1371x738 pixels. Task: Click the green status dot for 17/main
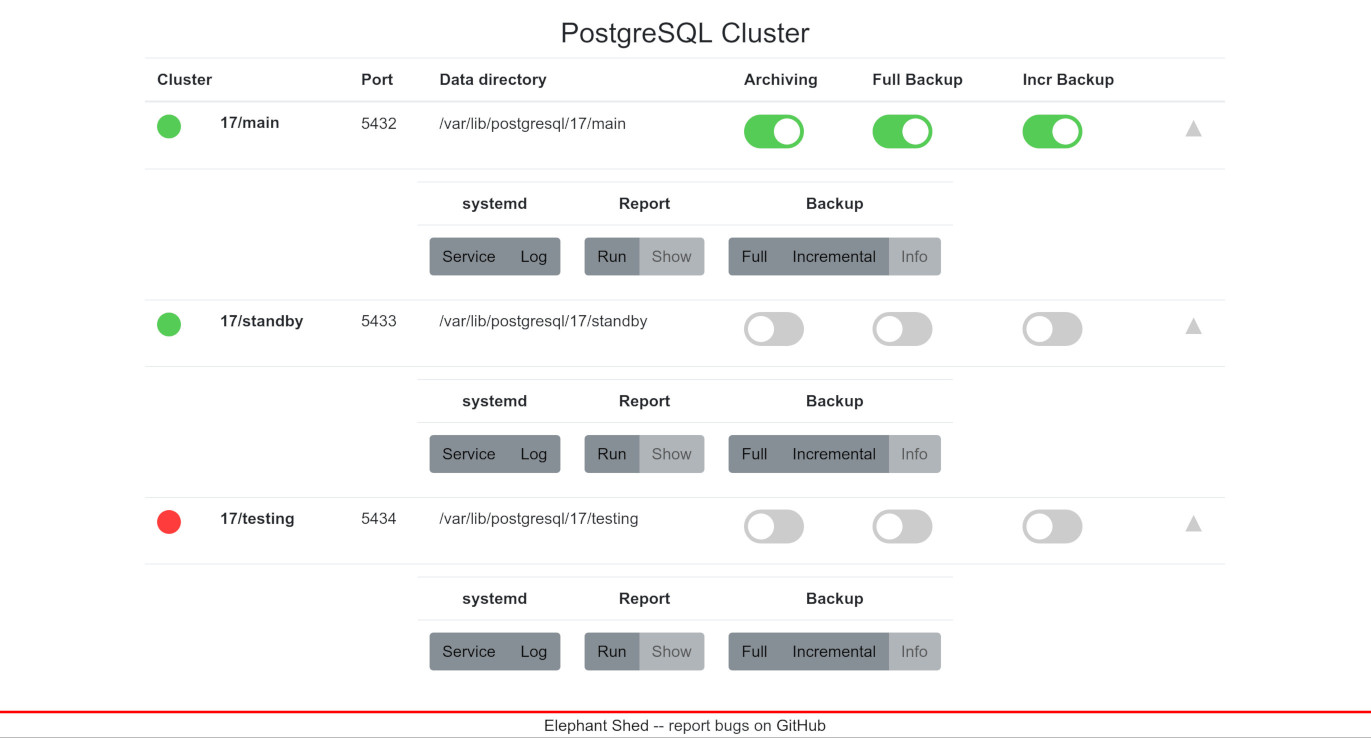pyautogui.click(x=169, y=126)
